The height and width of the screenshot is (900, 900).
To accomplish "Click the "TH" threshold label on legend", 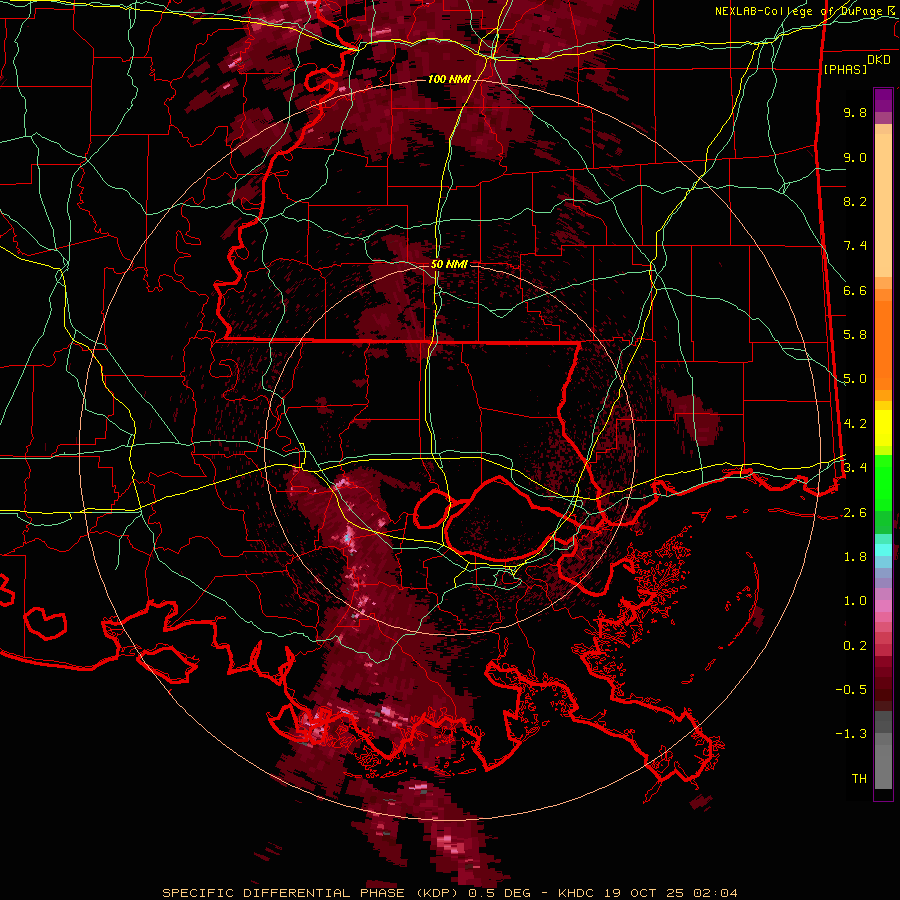I will click(859, 779).
